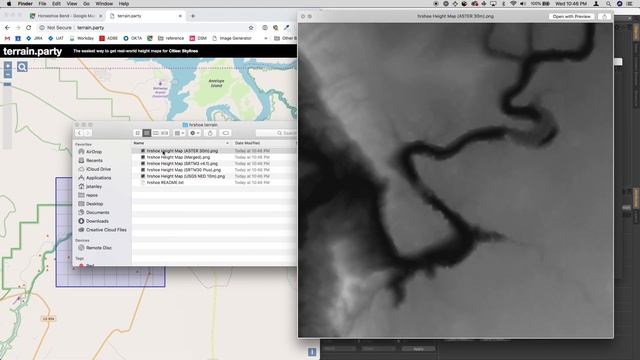Screen dimensions: 640x360
Task: Switch Finder to gallery view
Action: [164, 133]
